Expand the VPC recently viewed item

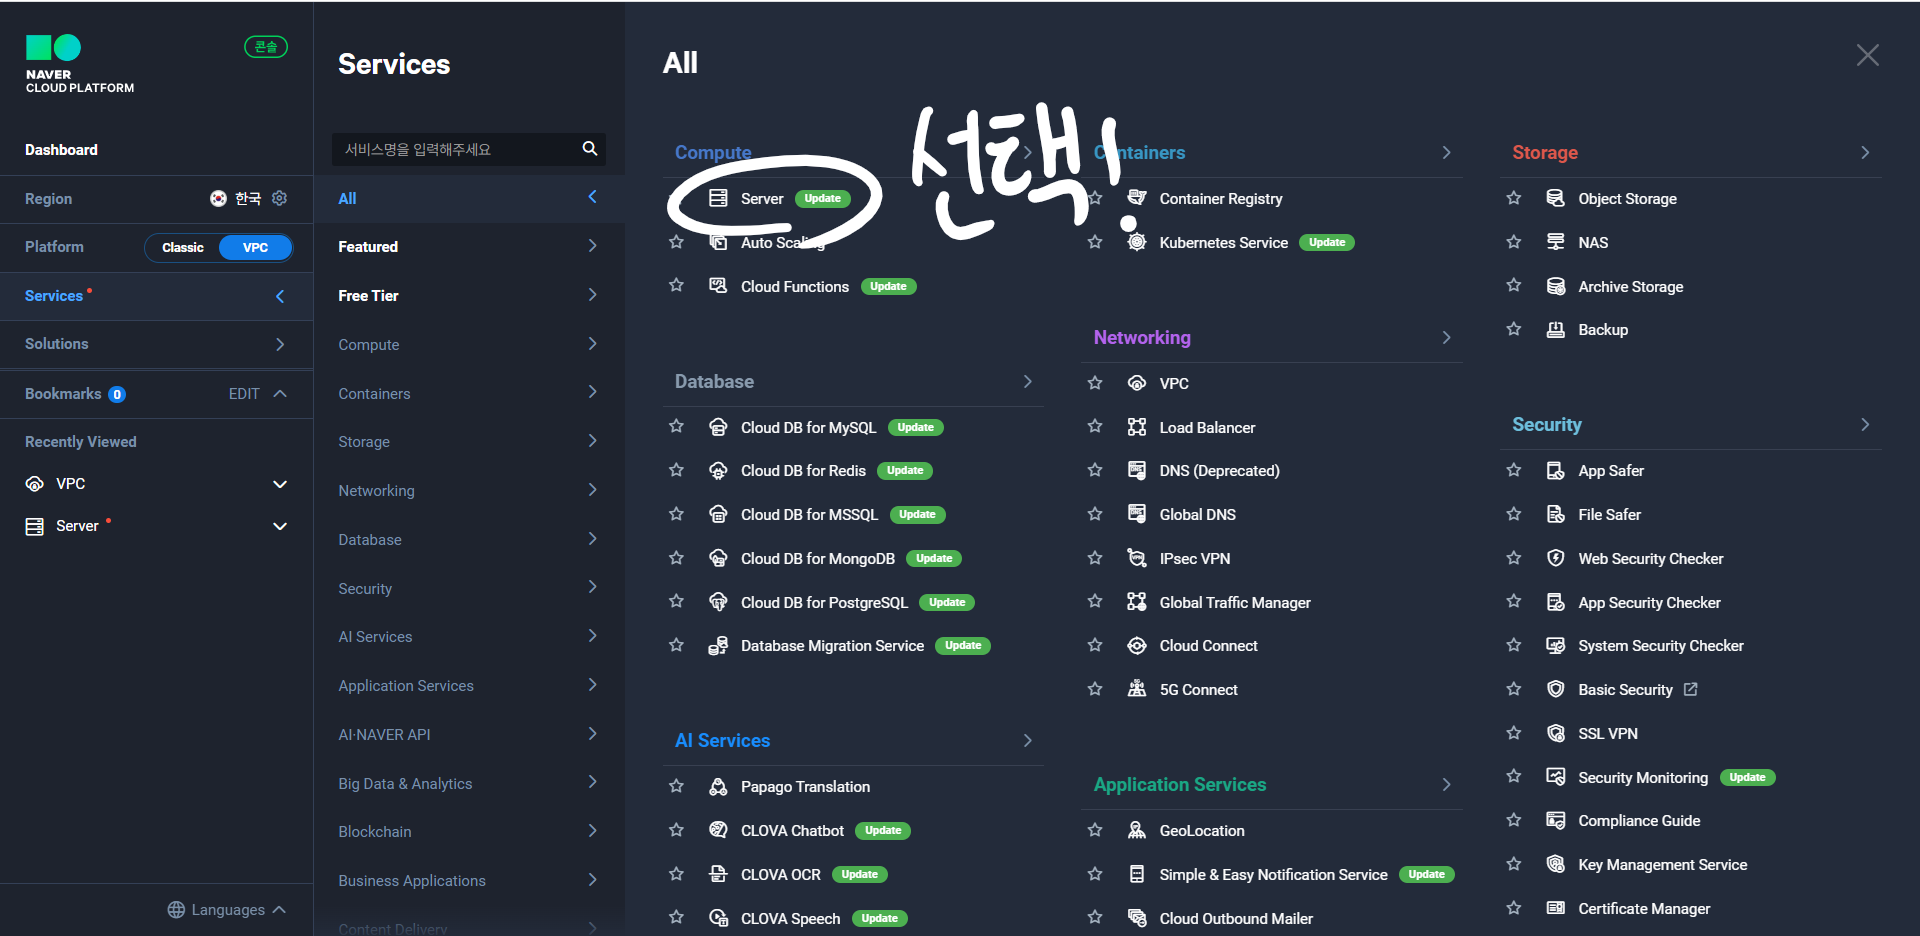280,484
